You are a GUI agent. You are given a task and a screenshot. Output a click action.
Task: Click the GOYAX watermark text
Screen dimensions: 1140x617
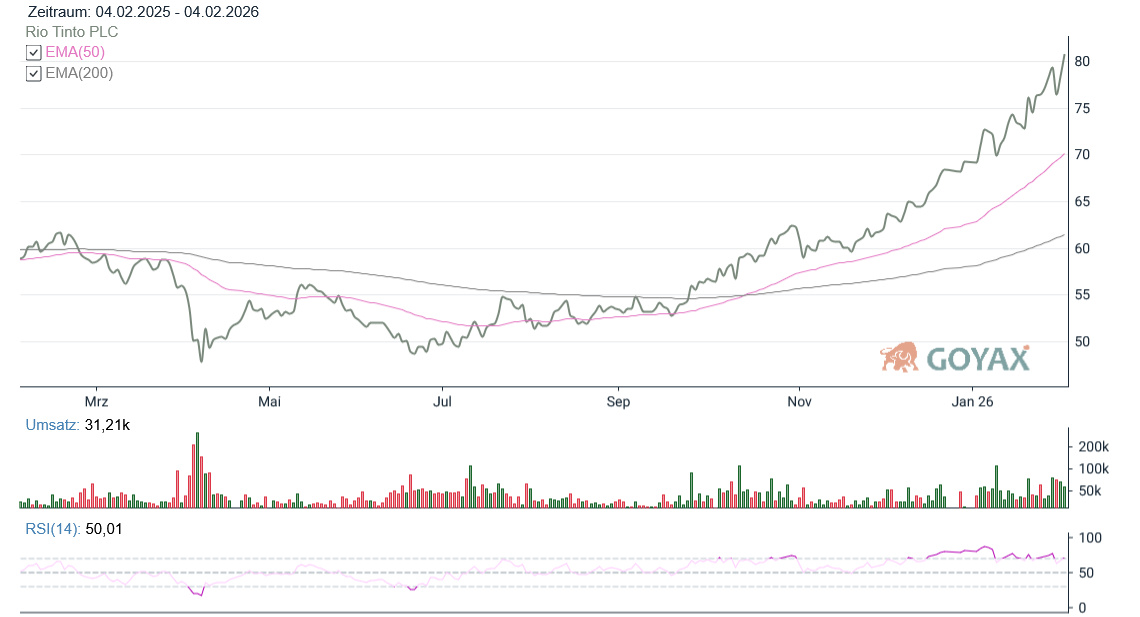click(977, 359)
